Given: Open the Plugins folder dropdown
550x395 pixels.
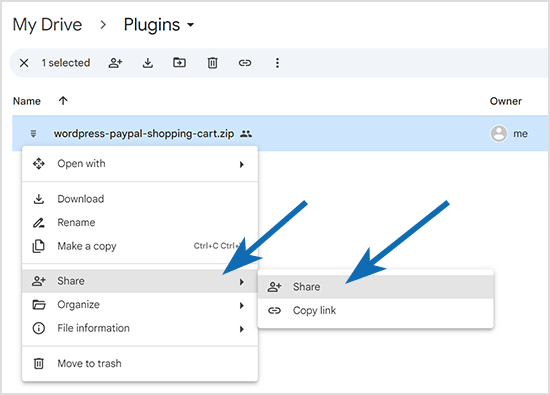Looking at the screenshot, I should (159, 25).
